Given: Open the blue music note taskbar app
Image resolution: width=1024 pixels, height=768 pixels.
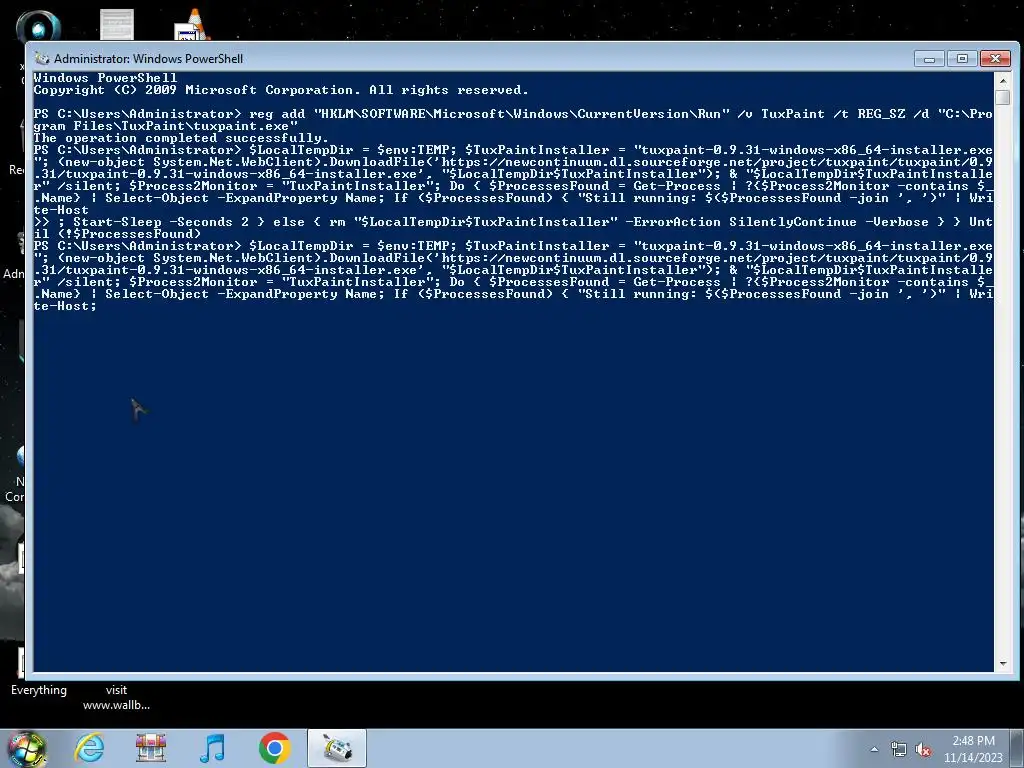Looking at the screenshot, I should pos(212,748).
